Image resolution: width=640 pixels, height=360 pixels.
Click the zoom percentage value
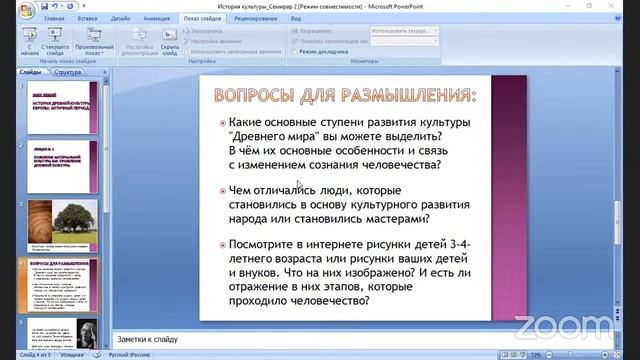click(x=536, y=355)
